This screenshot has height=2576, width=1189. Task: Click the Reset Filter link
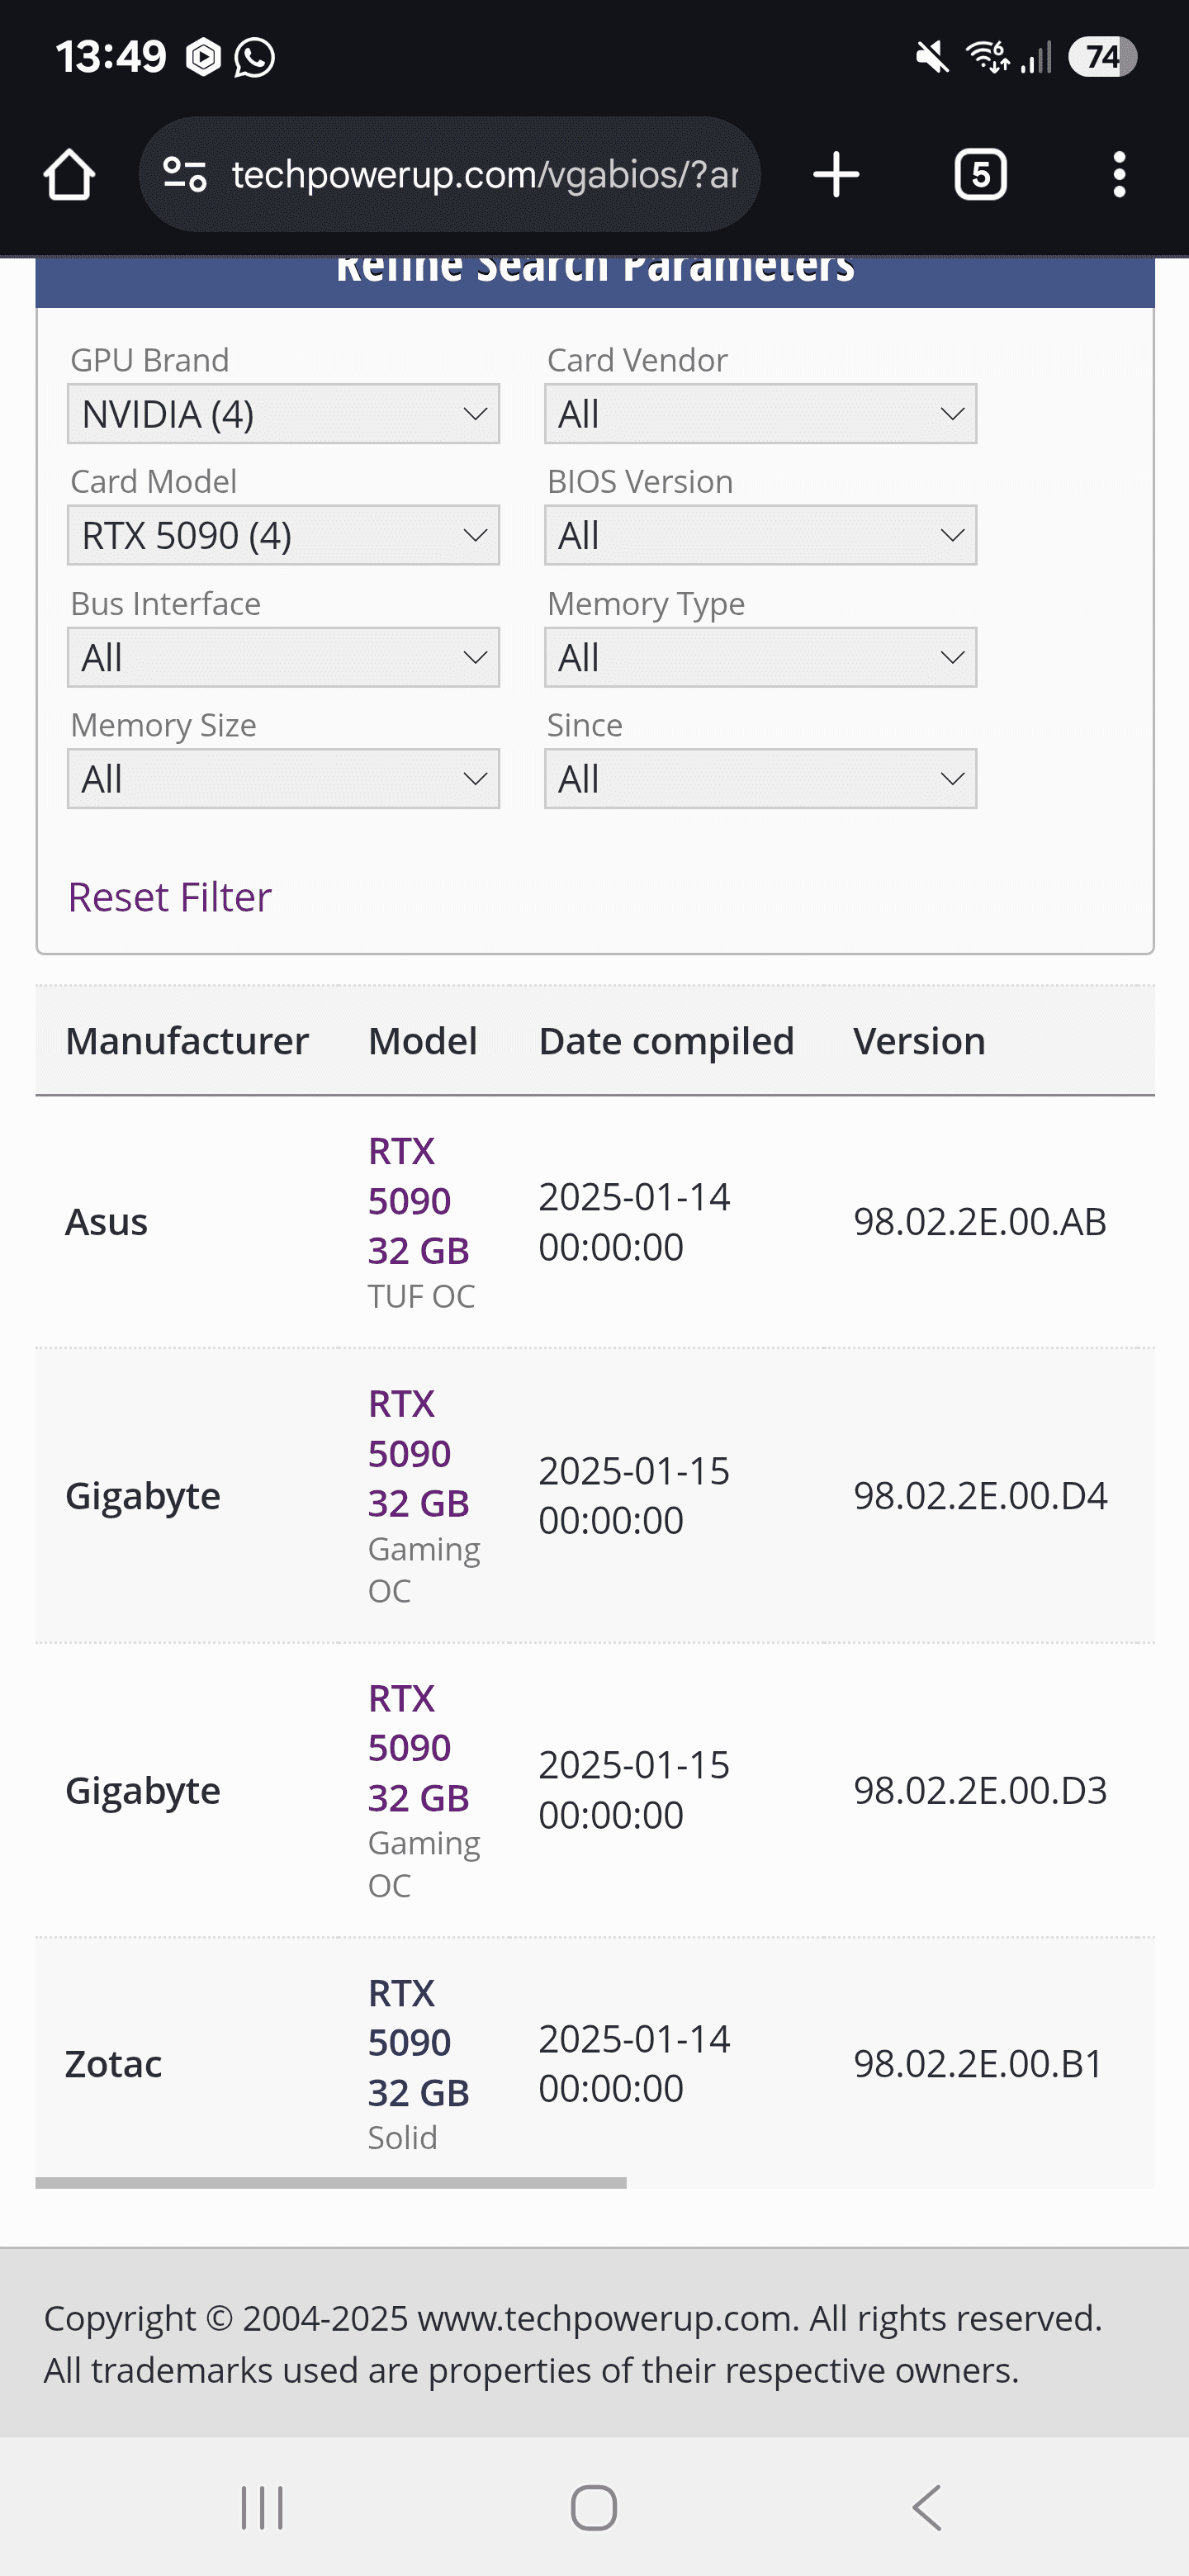[169, 897]
